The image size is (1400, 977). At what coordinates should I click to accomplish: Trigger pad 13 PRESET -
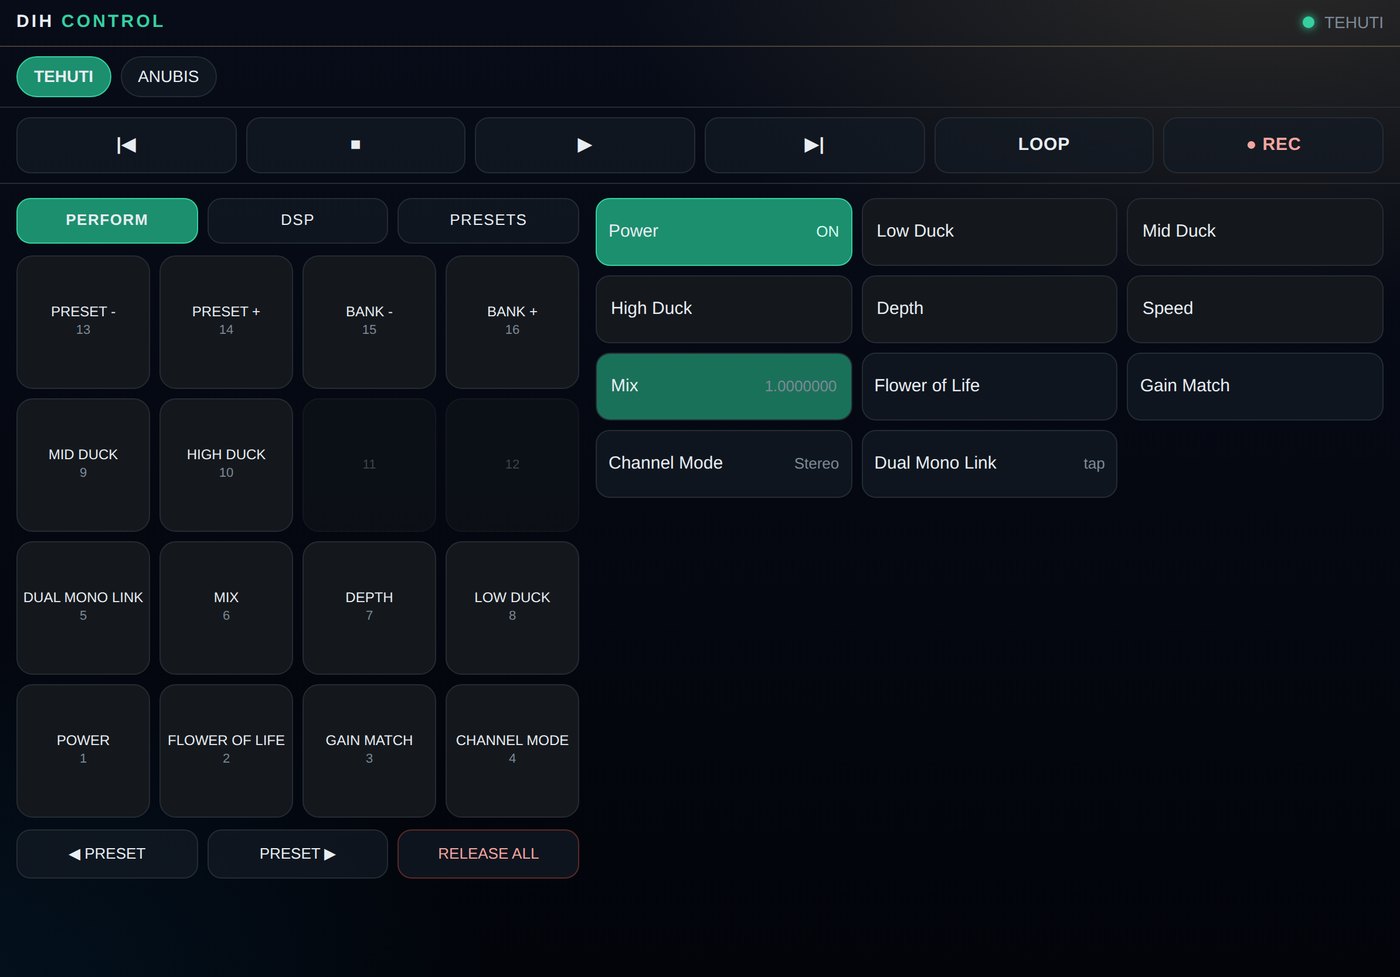(x=83, y=322)
